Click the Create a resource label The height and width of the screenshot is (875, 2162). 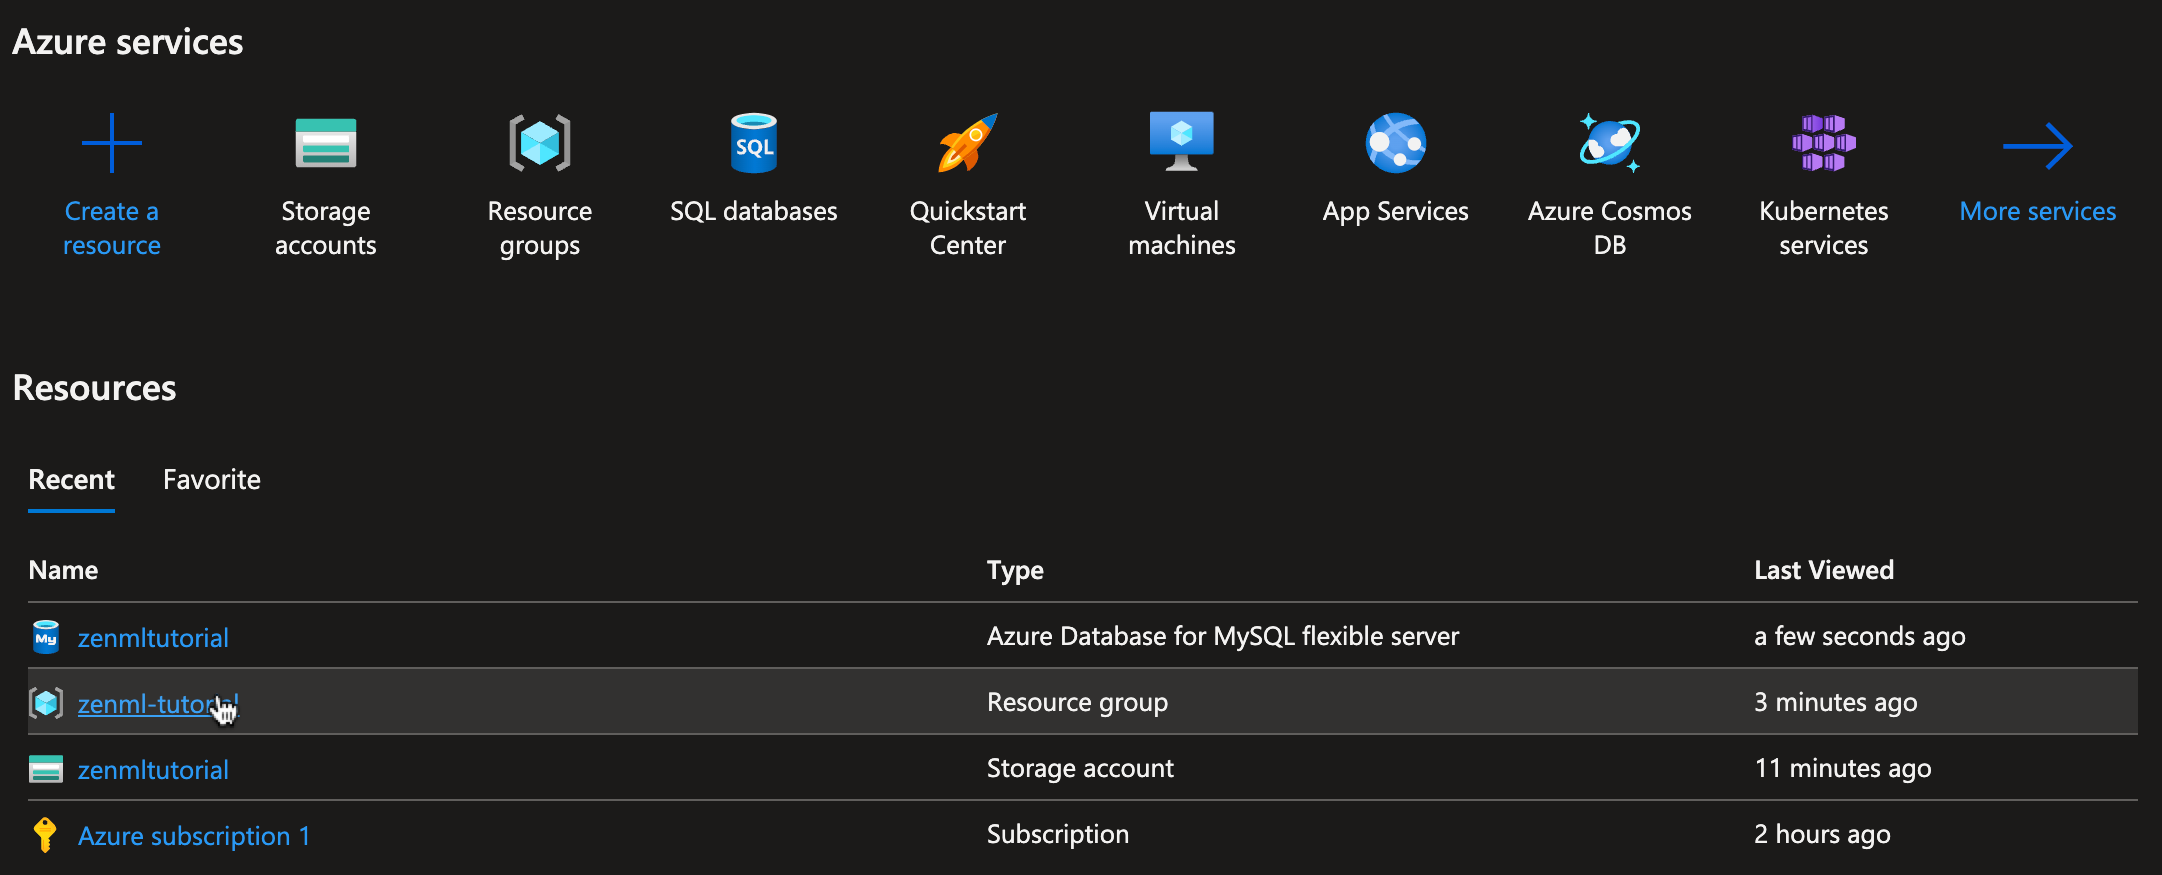click(x=112, y=228)
